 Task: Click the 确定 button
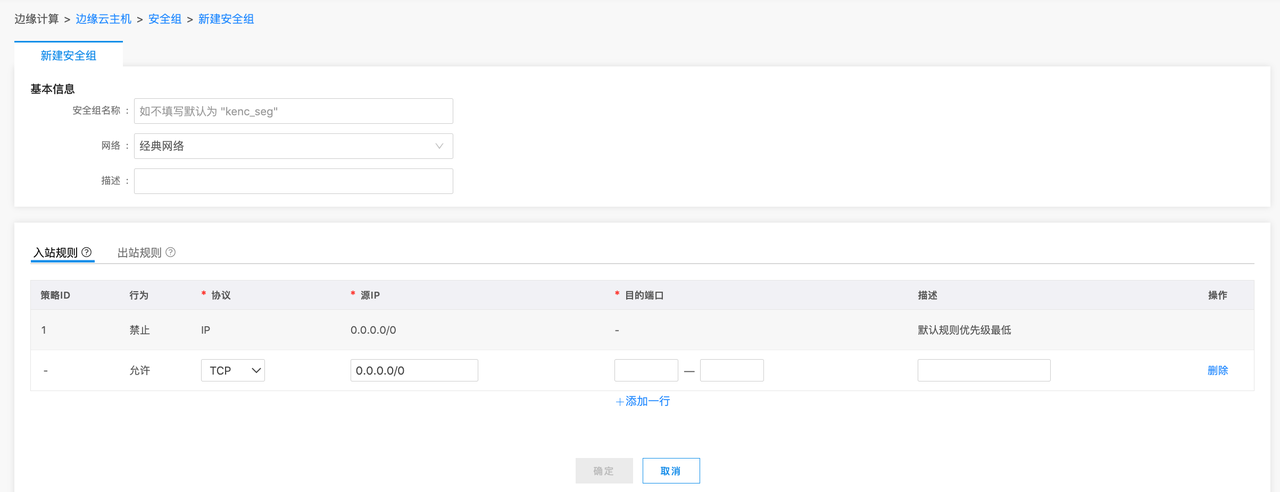click(x=604, y=471)
